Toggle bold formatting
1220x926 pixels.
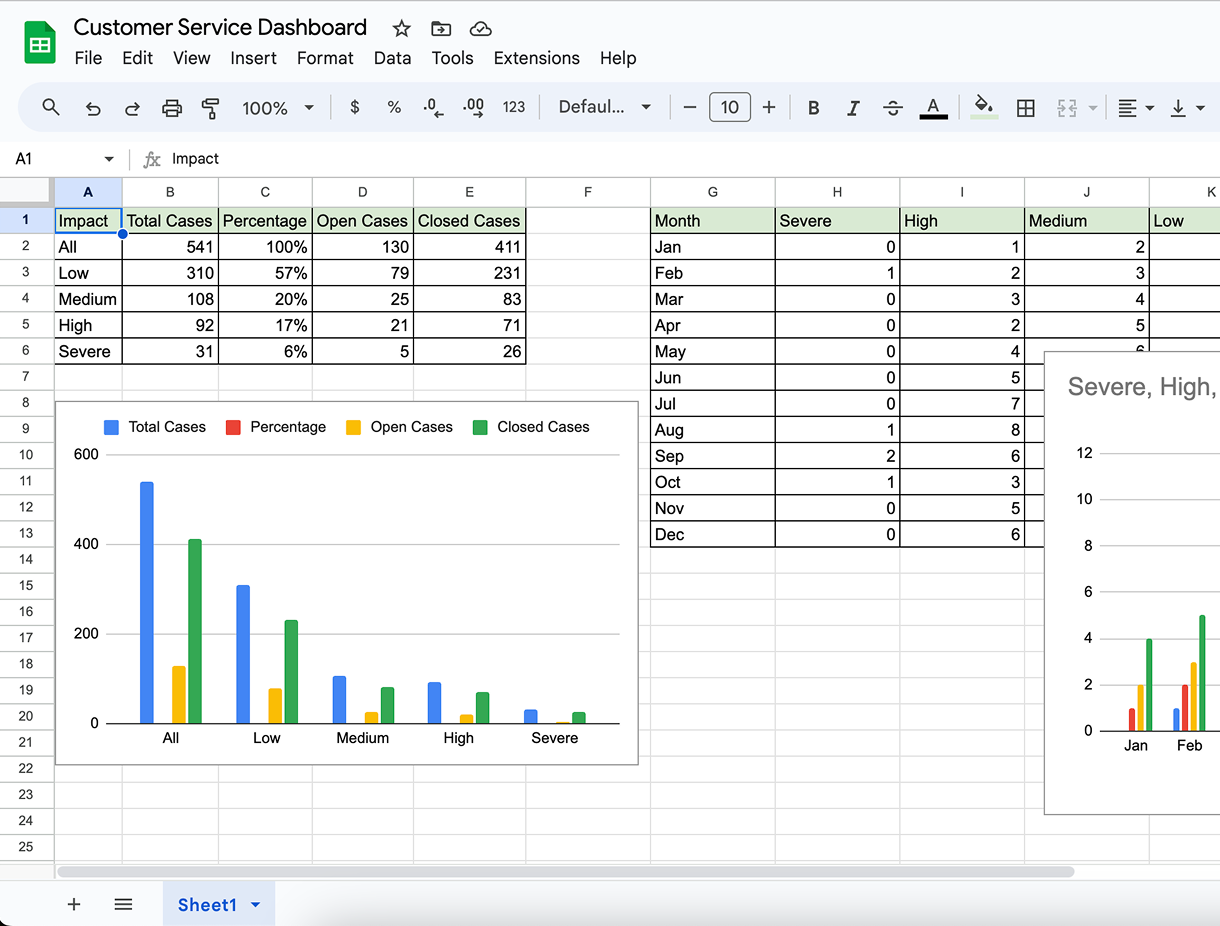coord(813,108)
